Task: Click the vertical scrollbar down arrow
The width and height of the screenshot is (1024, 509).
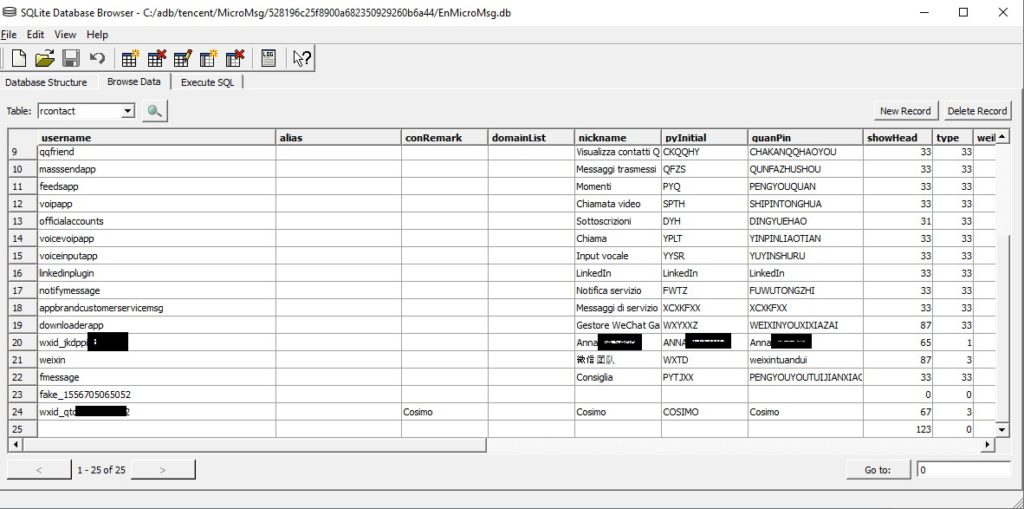Action: [1002, 429]
